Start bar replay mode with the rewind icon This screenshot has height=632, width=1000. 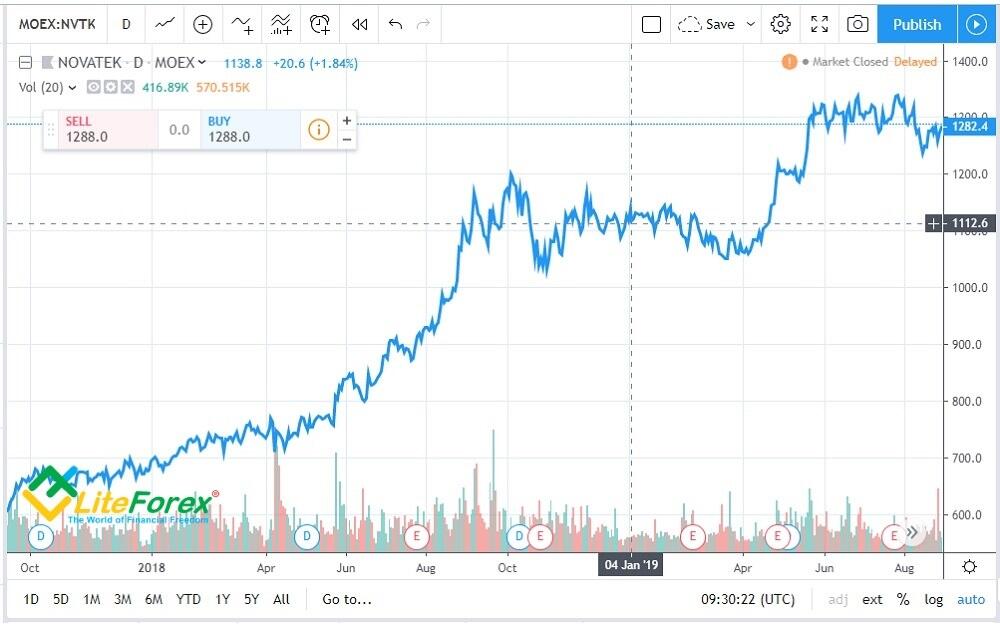tap(360, 24)
